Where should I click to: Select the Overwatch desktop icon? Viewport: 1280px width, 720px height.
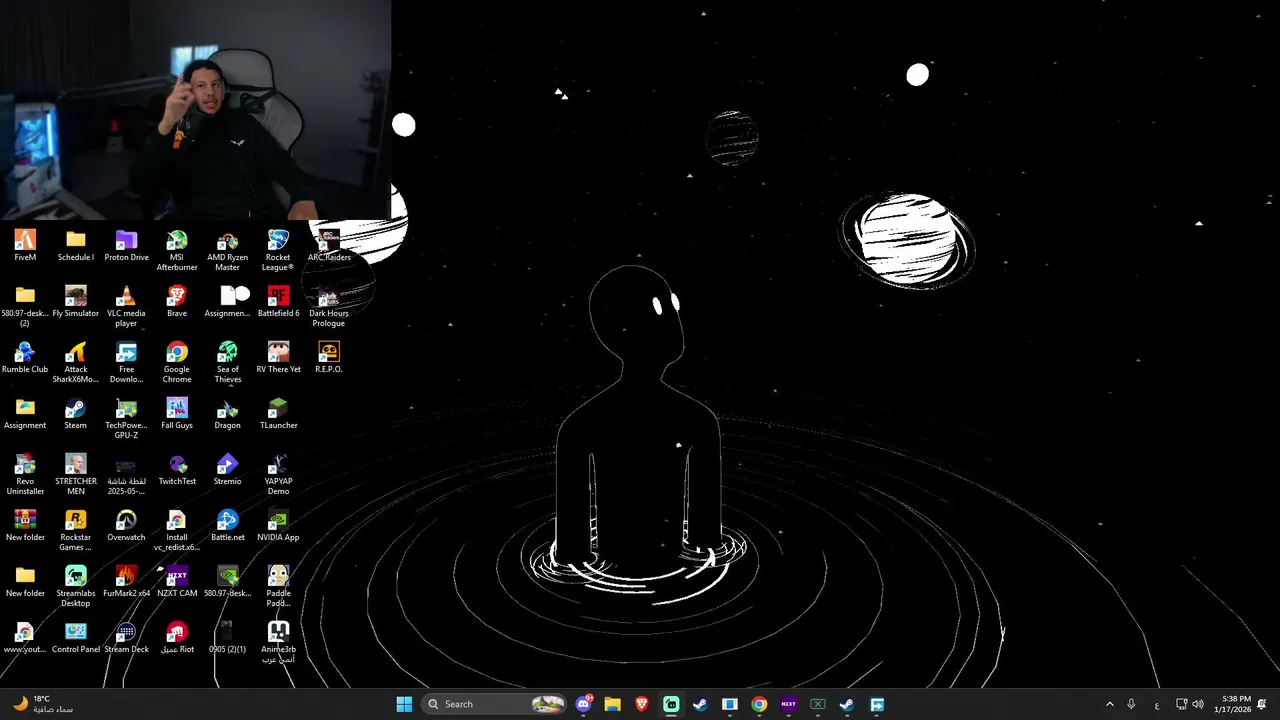coord(126,526)
